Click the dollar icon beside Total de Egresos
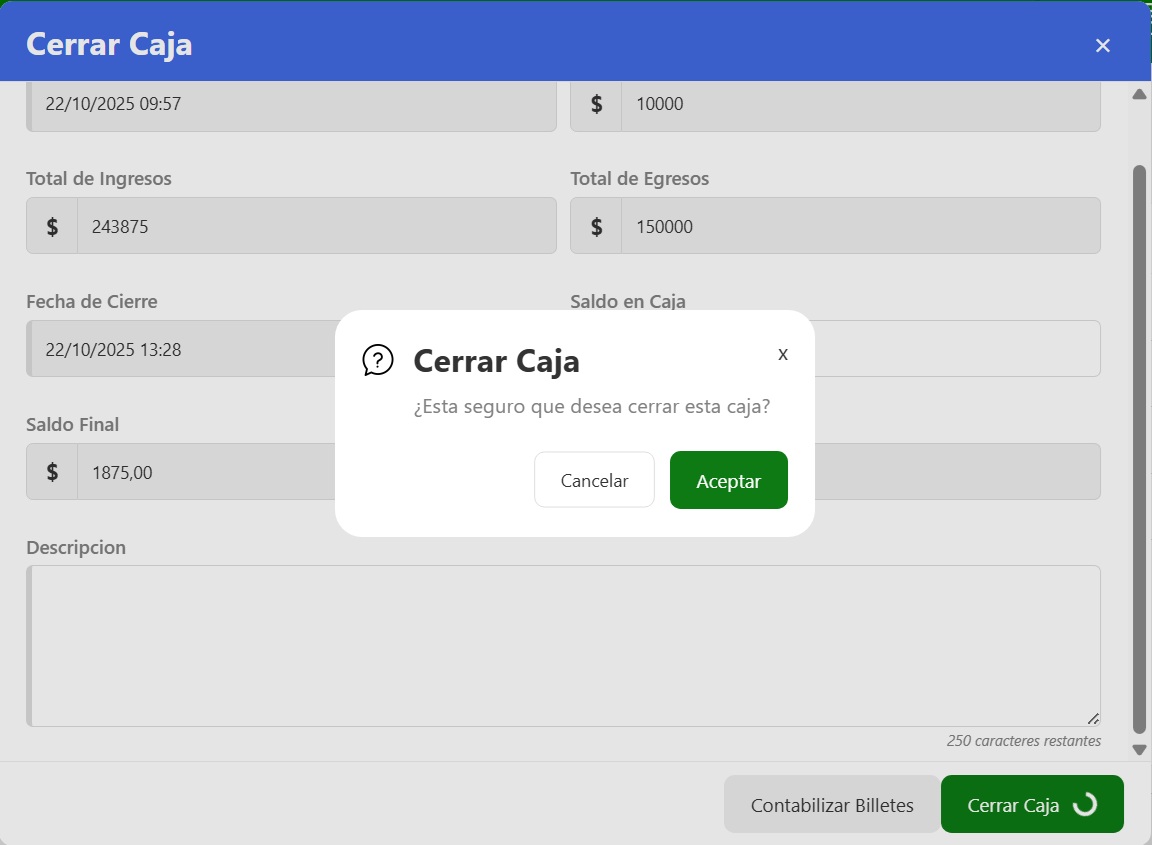Image resolution: width=1152 pixels, height=845 pixels. coord(596,226)
